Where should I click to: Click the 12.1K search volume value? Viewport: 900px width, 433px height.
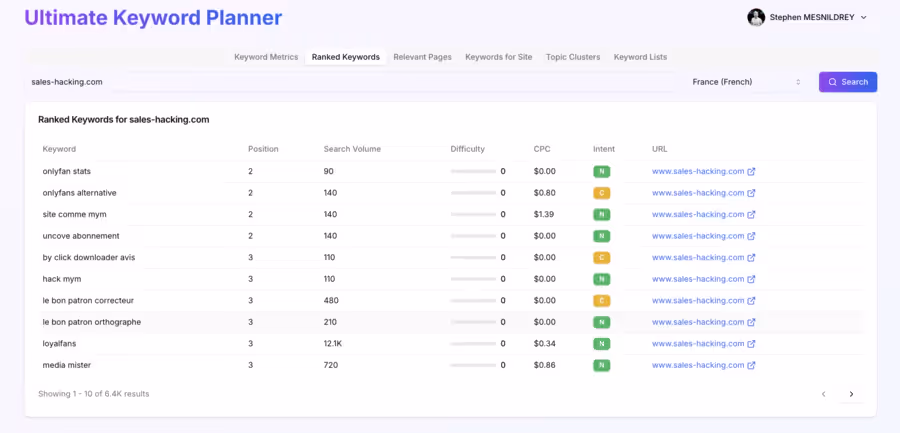point(333,343)
